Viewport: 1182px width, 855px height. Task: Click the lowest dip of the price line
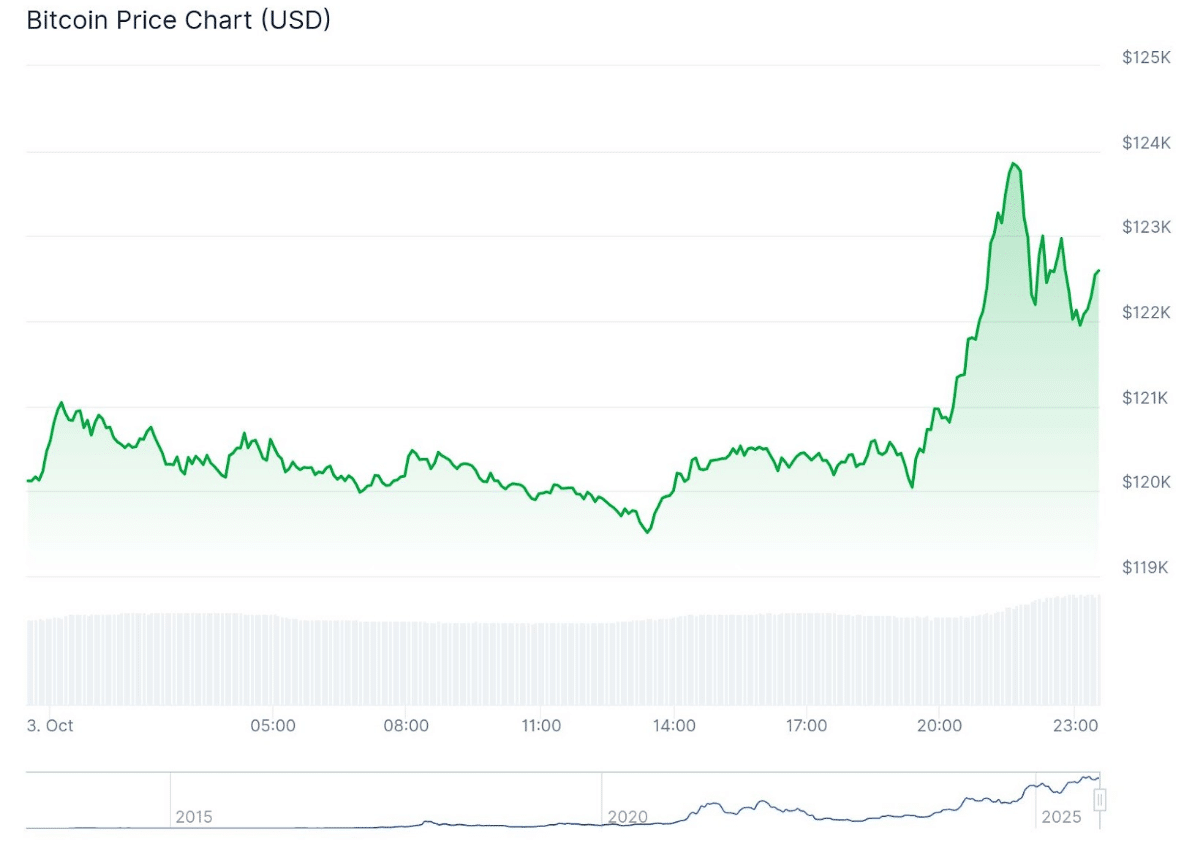pos(648,532)
